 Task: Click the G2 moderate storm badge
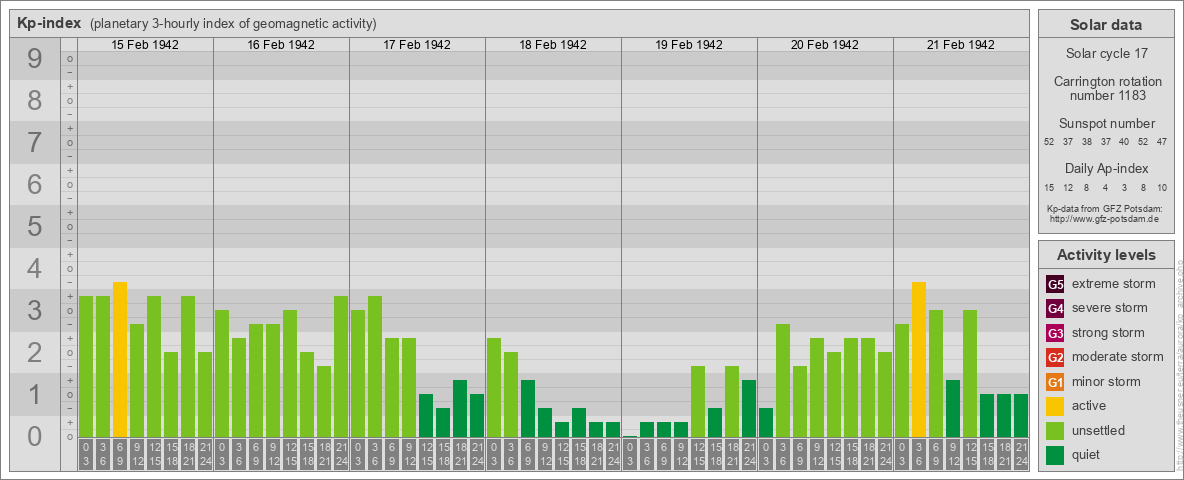coord(1055,357)
